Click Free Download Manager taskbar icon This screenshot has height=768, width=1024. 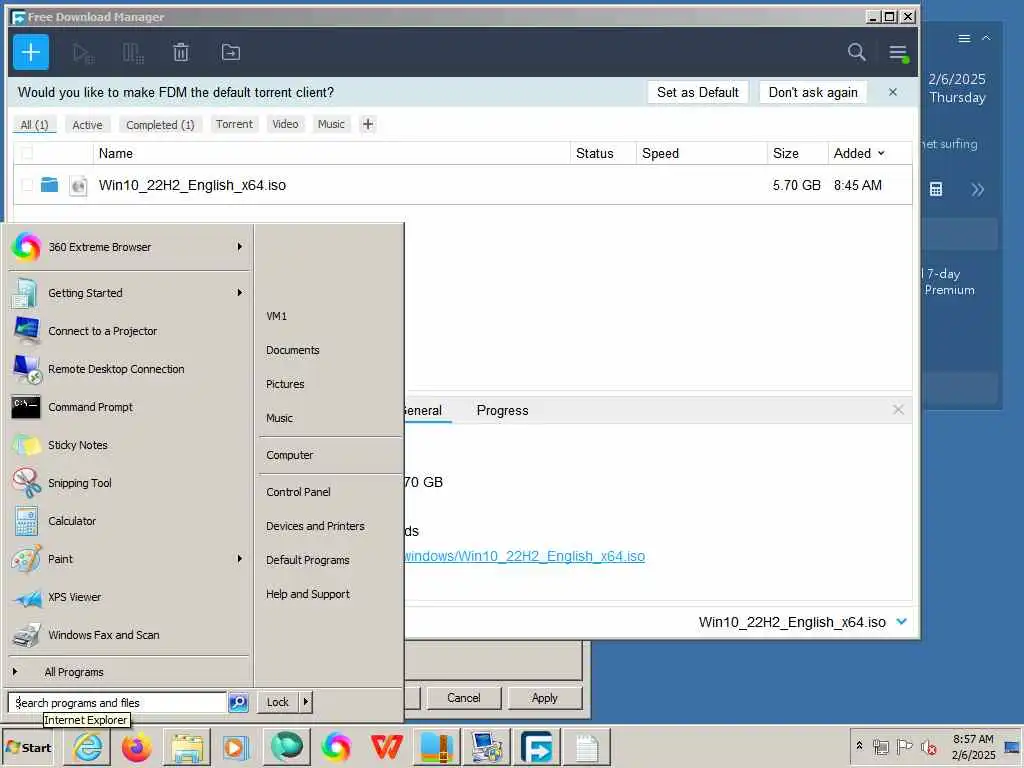(536, 747)
